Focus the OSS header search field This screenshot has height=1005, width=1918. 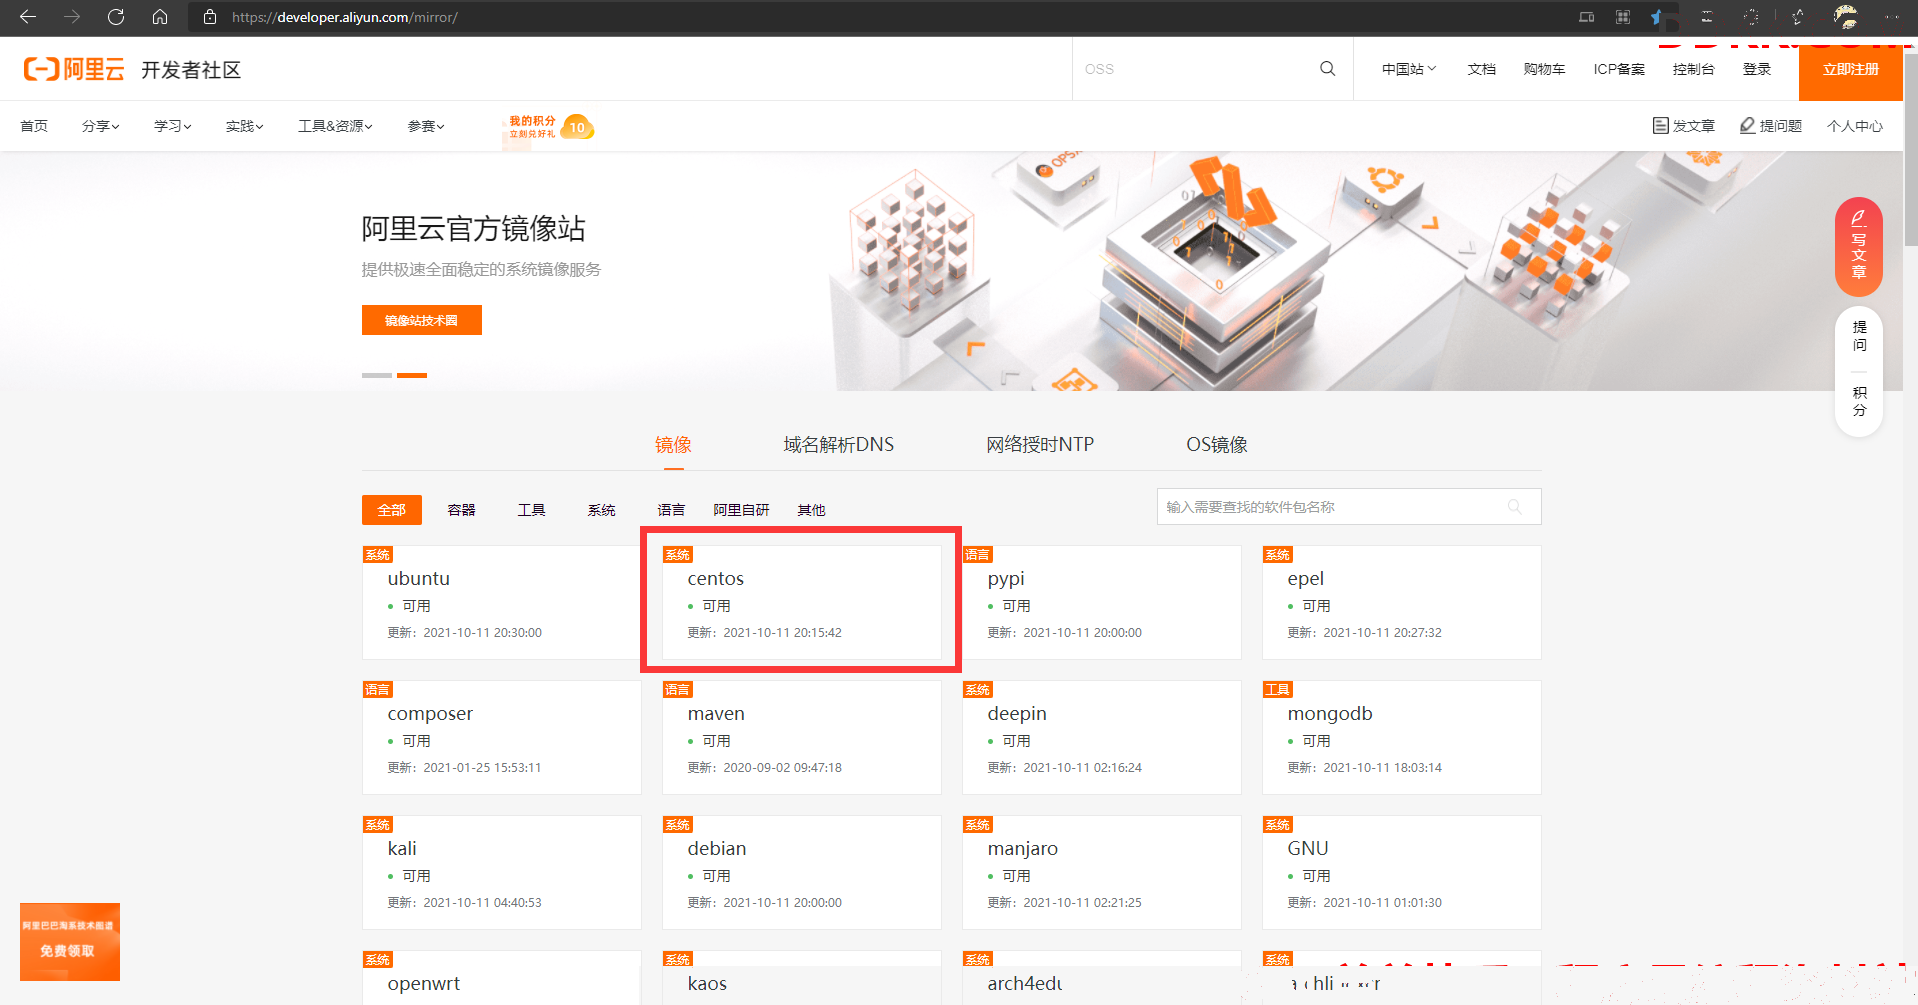1195,69
